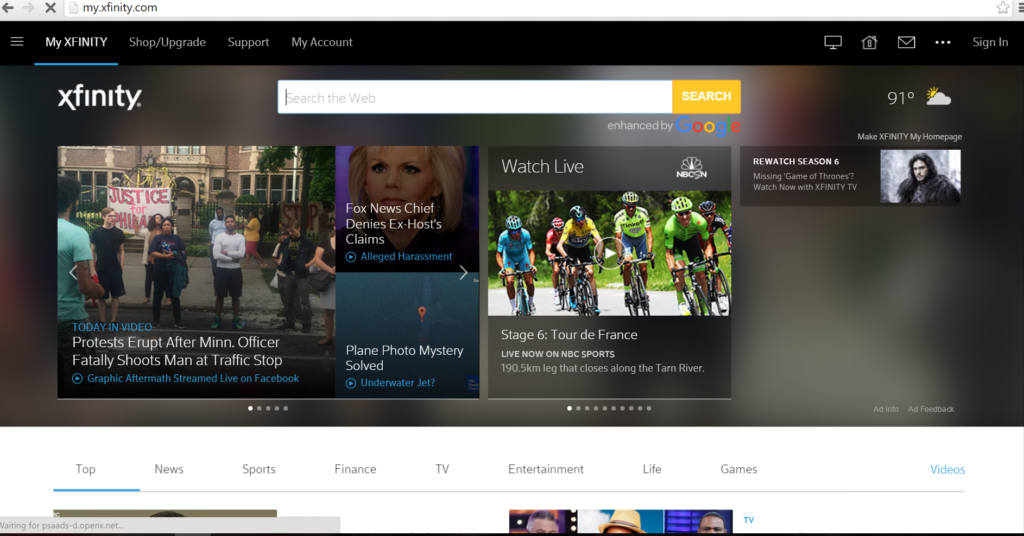Click the TV screen icon in header
Screen dimensions: 1024x536
833,42
